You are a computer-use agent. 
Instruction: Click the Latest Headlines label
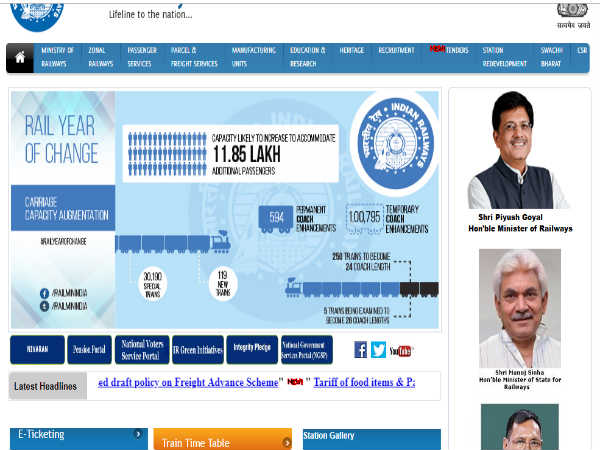(46, 386)
